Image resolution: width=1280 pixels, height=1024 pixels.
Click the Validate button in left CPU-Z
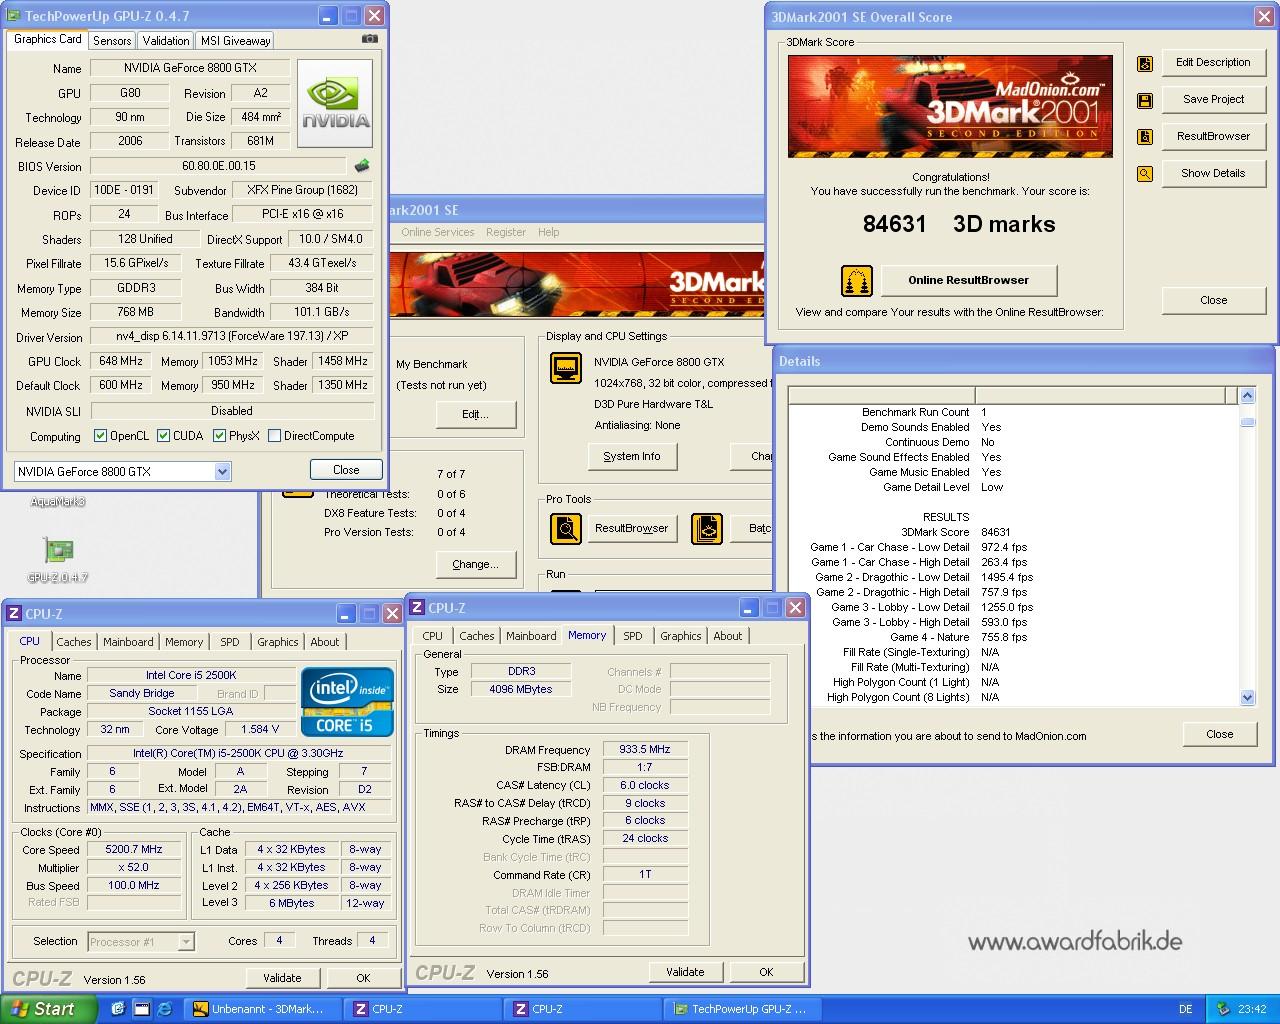click(282, 978)
